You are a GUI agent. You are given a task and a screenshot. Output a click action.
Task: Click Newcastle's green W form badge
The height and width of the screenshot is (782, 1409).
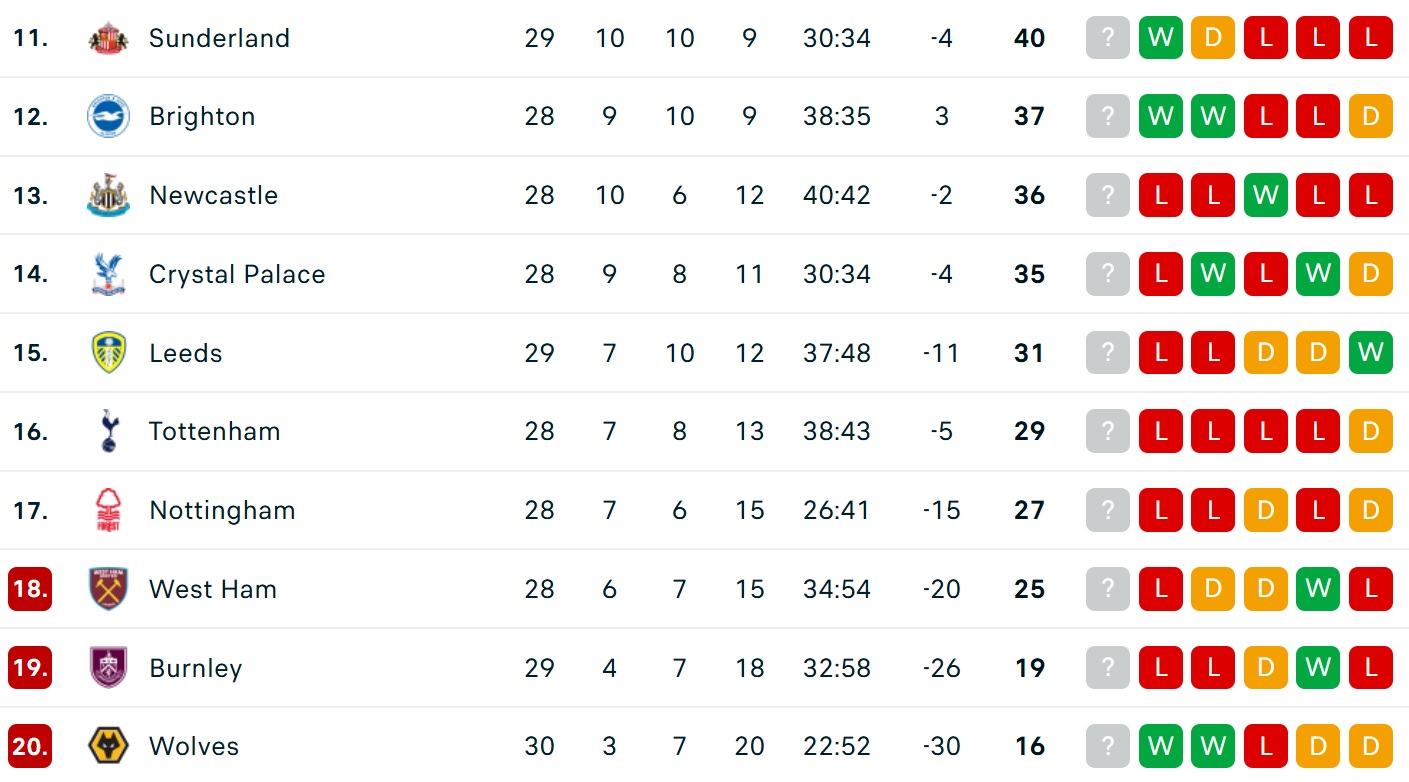[x=1266, y=196]
